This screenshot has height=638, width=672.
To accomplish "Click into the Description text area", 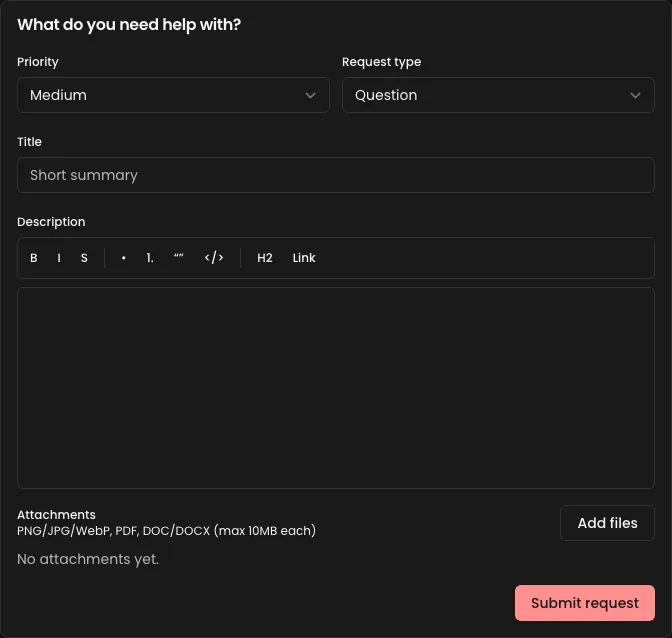I will click(336, 388).
